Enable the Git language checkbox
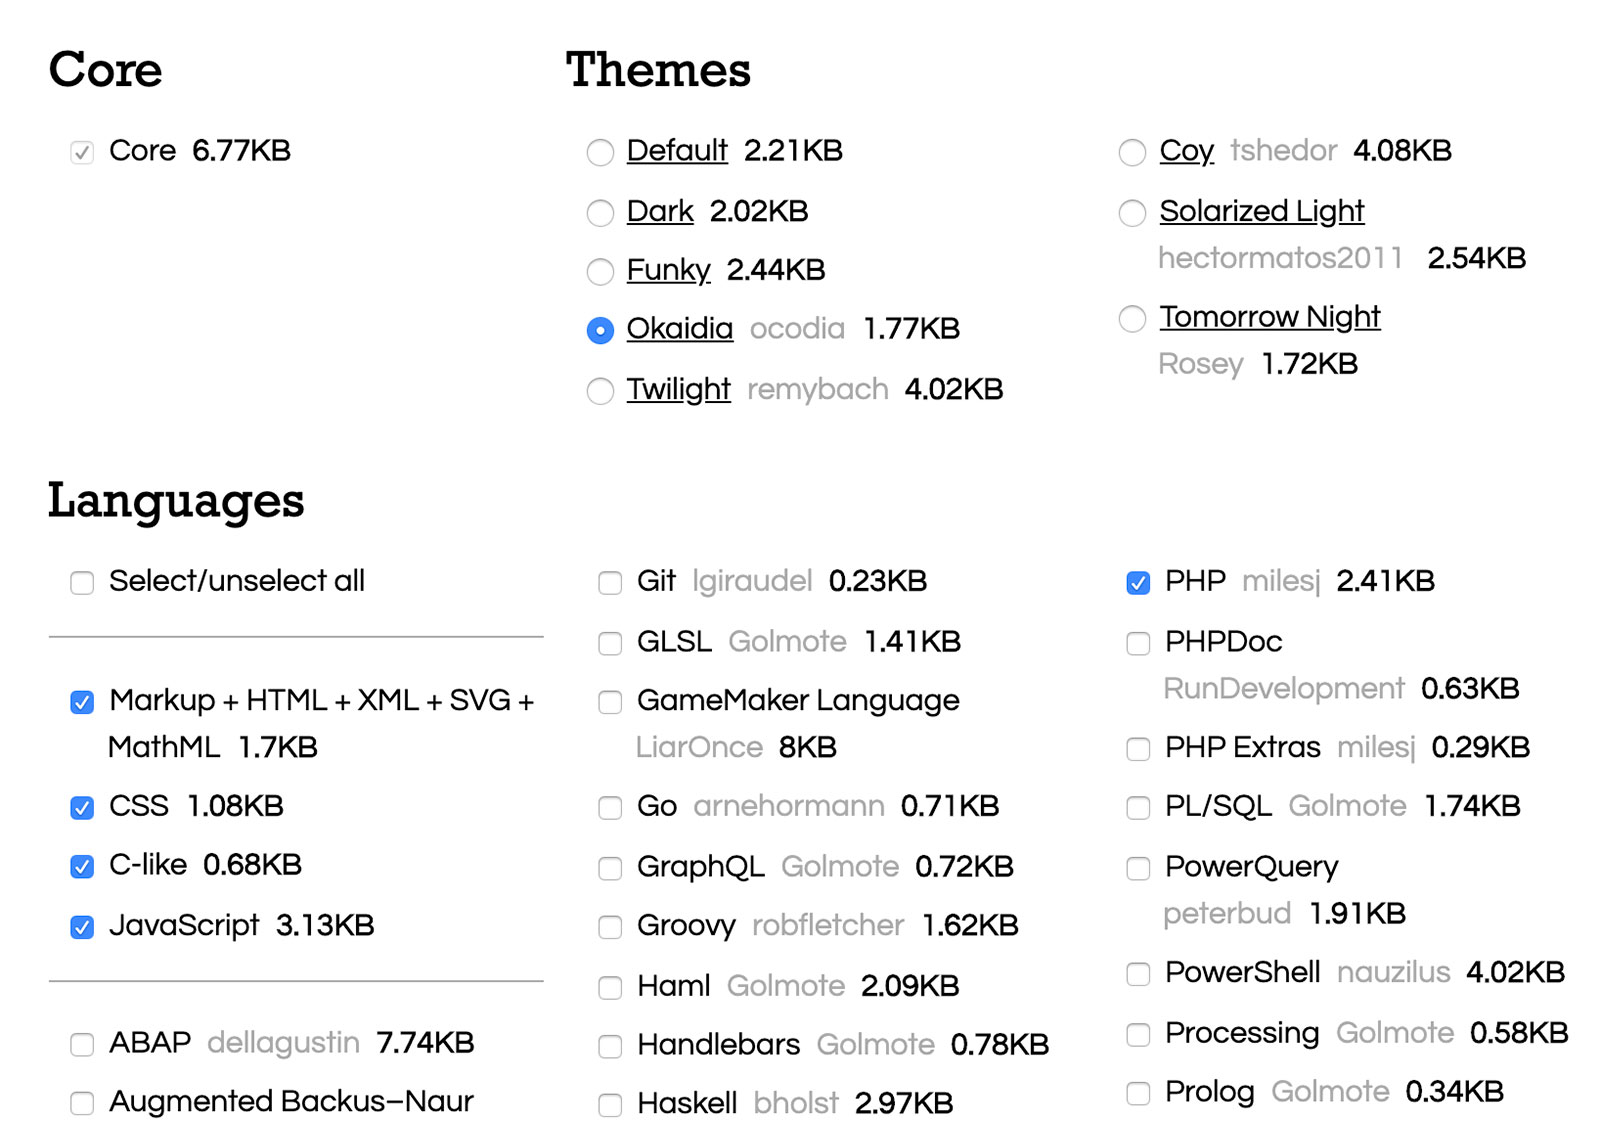The width and height of the screenshot is (1600, 1123). [610, 582]
